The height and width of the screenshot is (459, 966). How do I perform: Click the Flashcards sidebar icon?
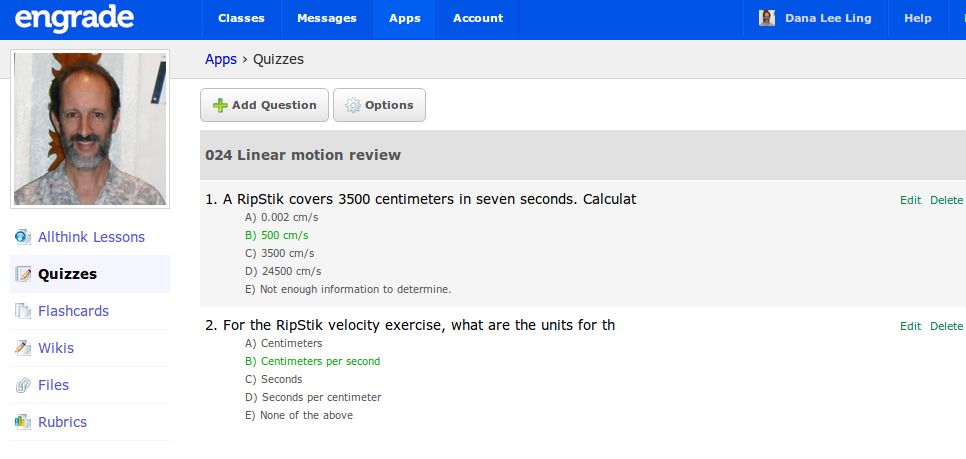pos(23,311)
